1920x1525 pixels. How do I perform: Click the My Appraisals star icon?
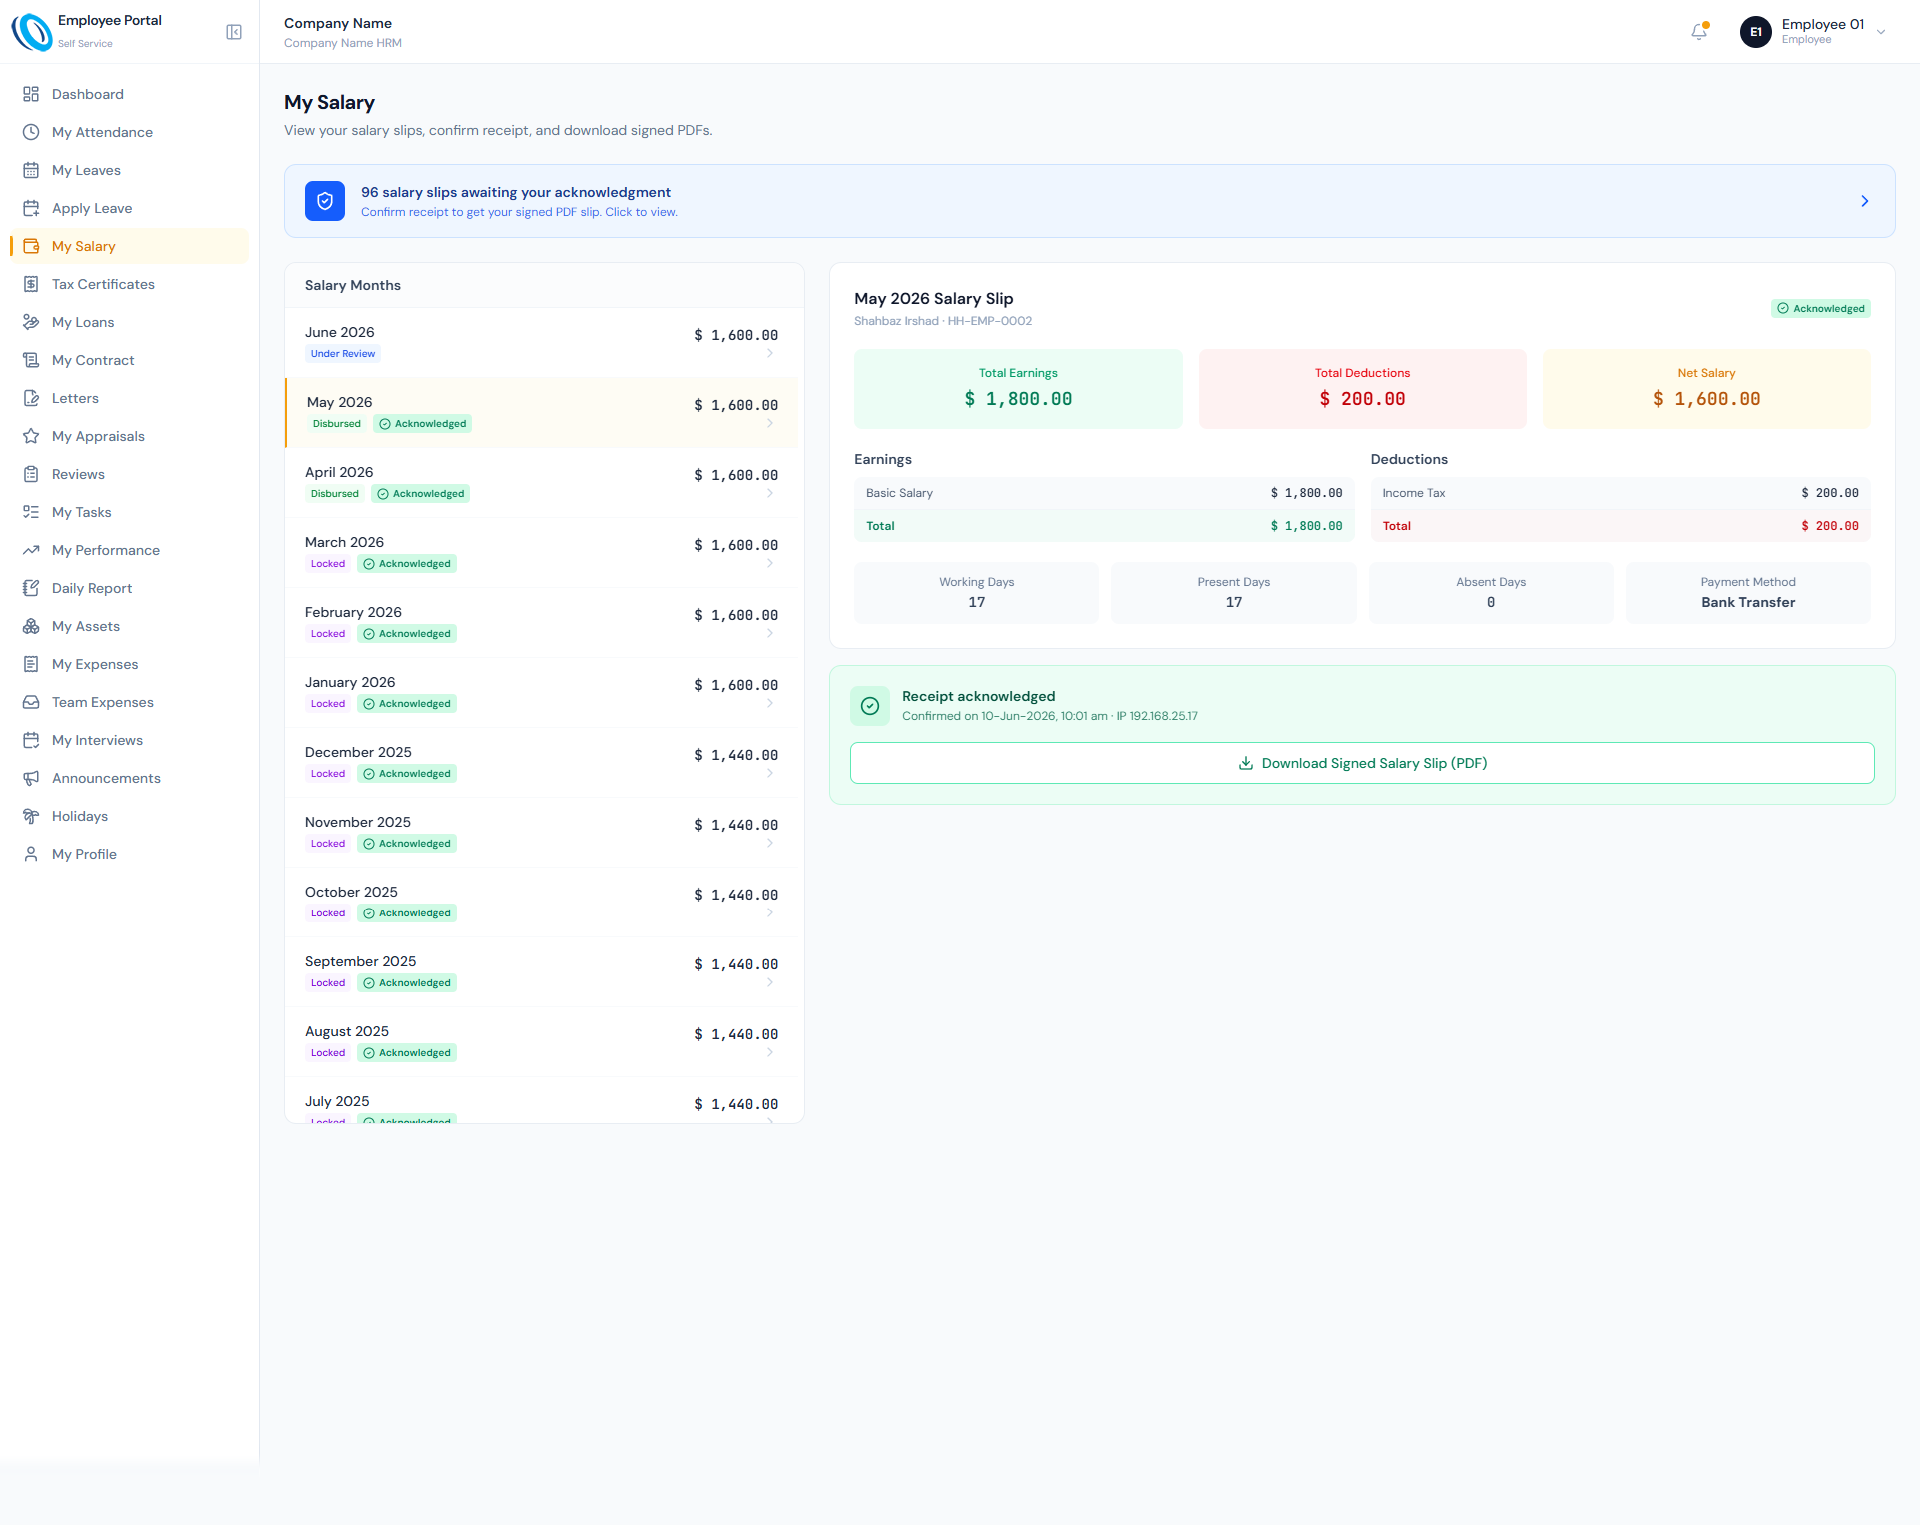(x=31, y=436)
